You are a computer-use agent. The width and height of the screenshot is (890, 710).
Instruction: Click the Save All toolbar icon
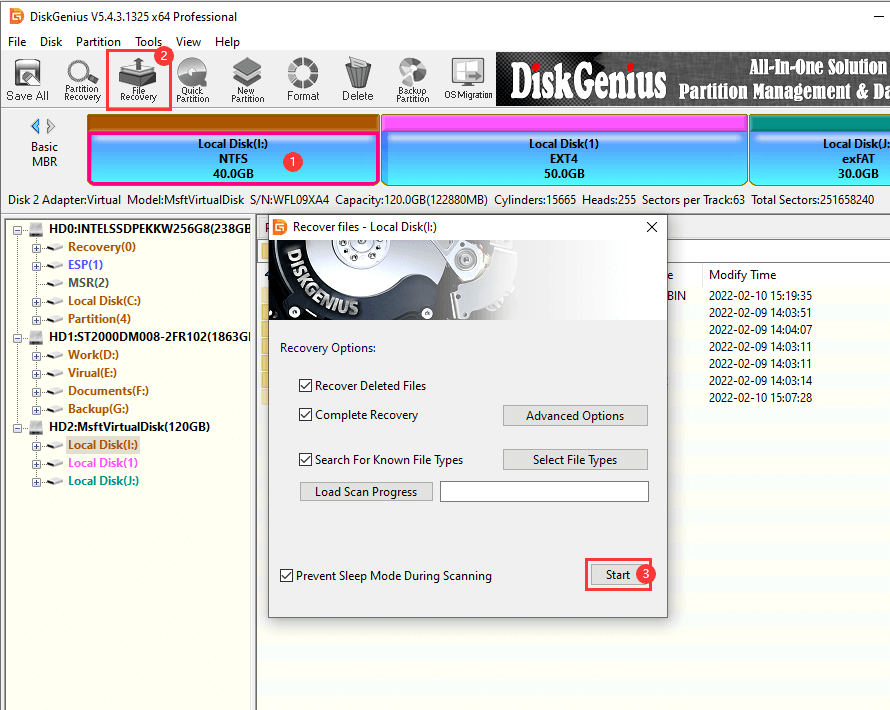click(x=27, y=80)
